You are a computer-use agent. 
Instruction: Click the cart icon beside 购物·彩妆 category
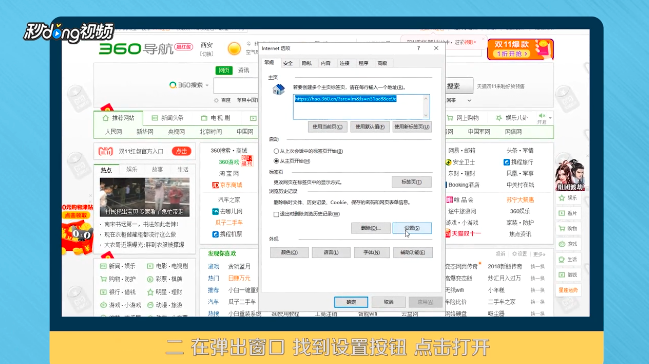click(103, 279)
